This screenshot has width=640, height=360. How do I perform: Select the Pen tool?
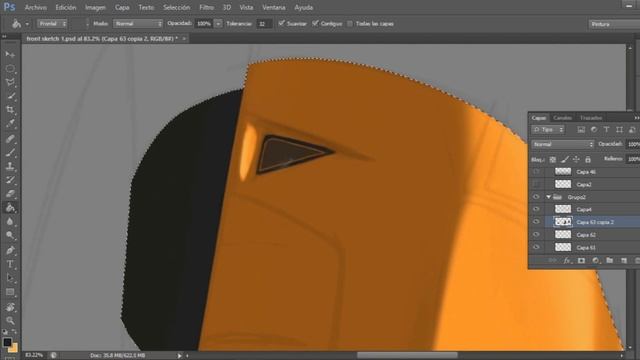pos(10,251)
